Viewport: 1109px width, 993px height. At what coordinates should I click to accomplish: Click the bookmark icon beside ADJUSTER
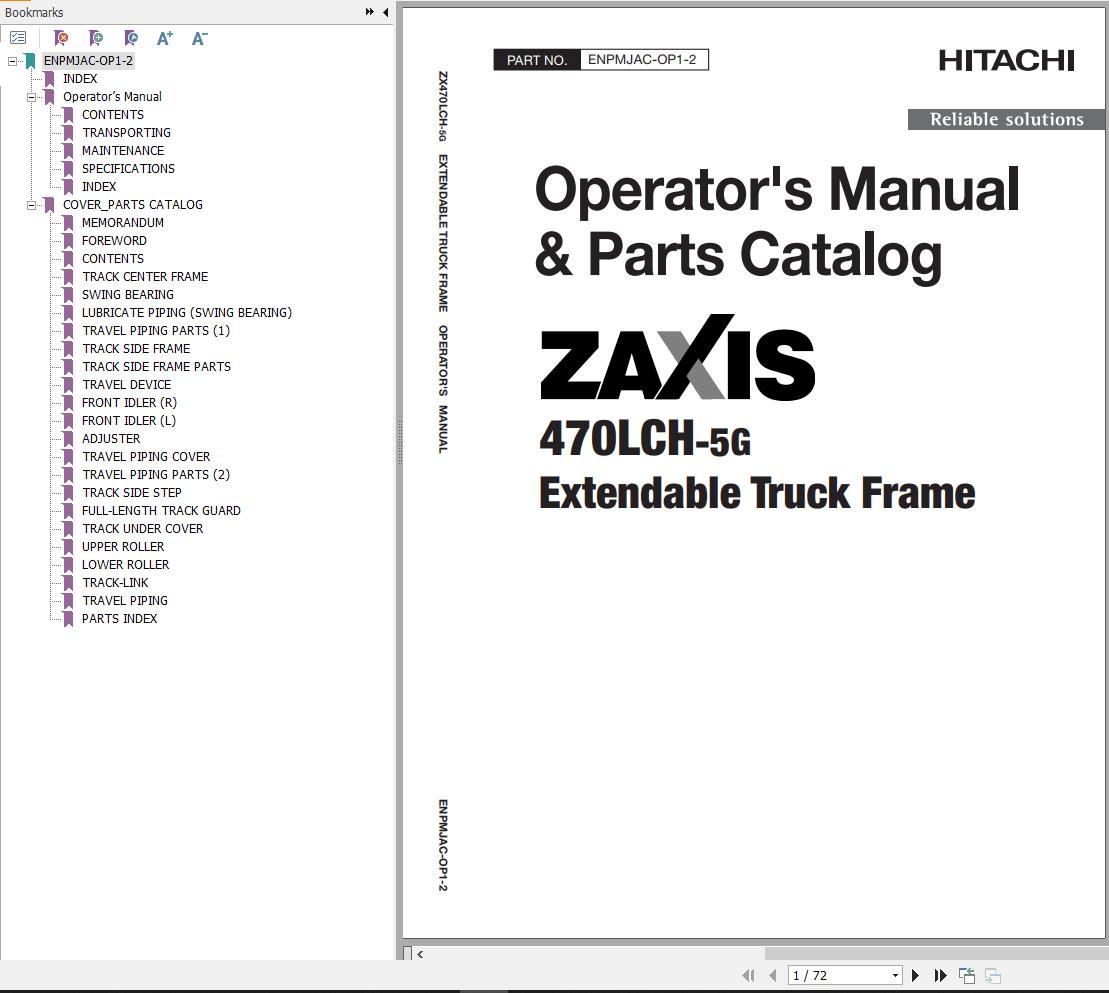69,439
